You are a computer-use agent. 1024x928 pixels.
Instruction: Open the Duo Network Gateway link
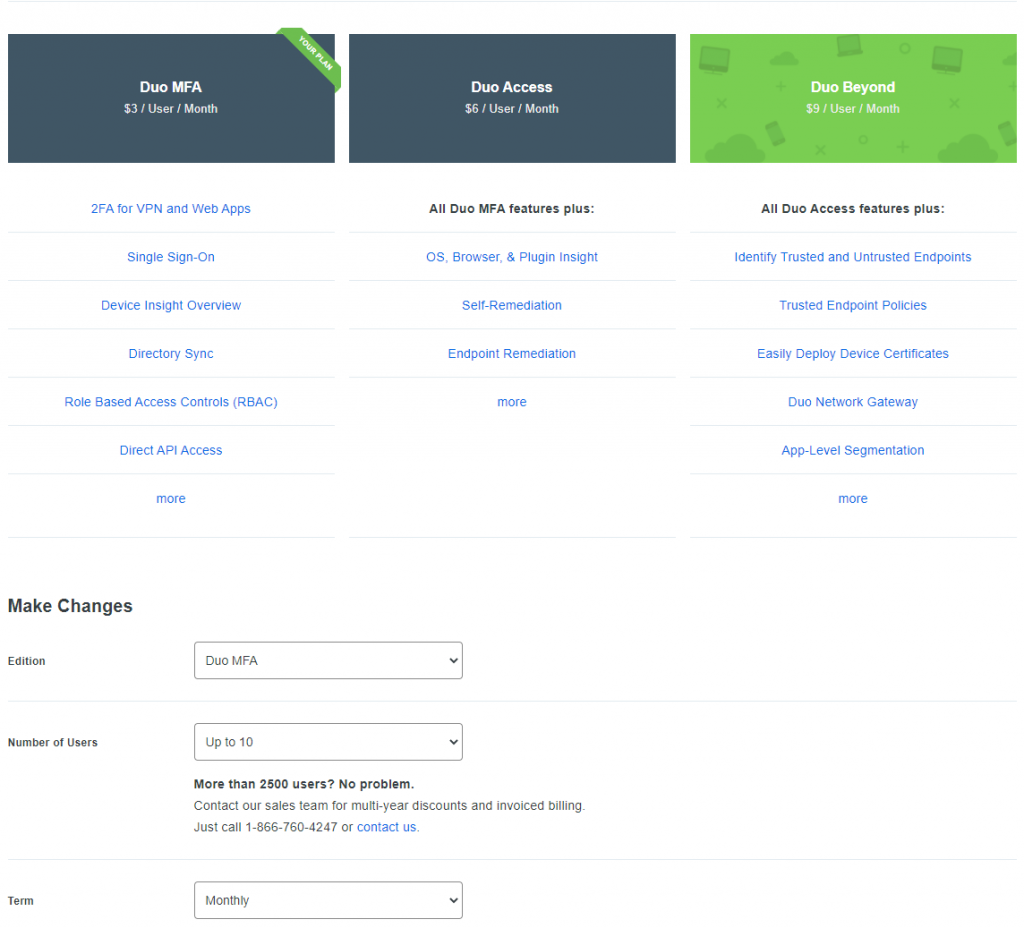853,402
